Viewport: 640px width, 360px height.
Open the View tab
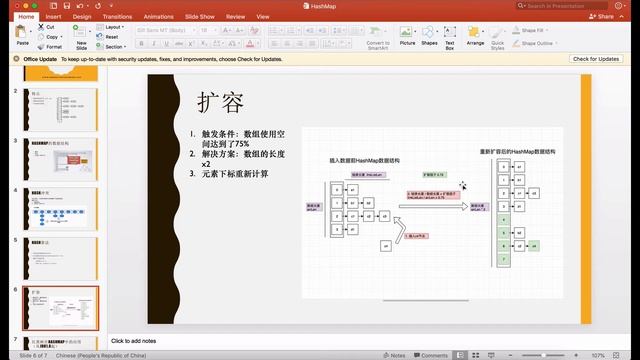[x=262, y=17]
